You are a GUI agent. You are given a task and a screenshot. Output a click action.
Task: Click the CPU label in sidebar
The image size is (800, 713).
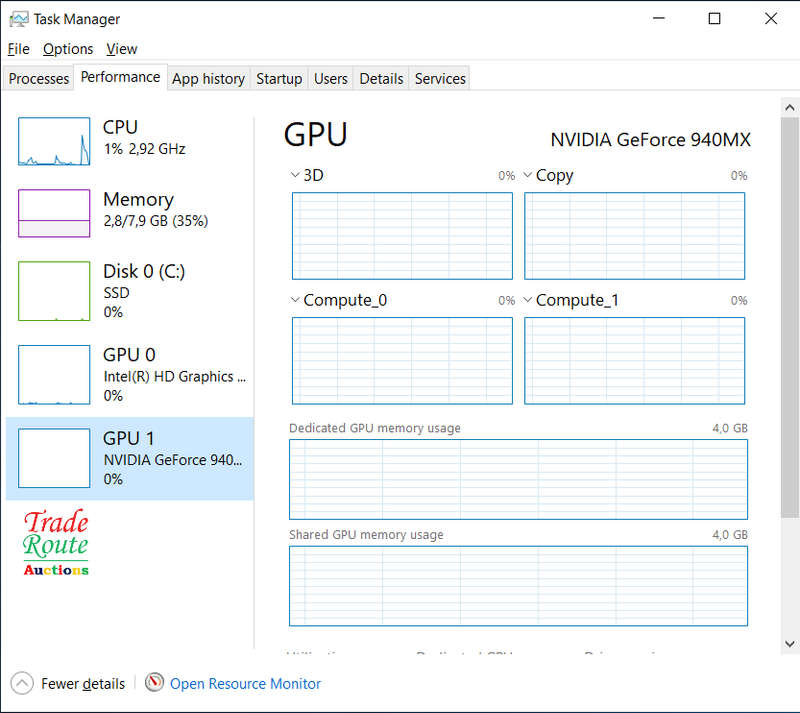click(x=120, y=127)
